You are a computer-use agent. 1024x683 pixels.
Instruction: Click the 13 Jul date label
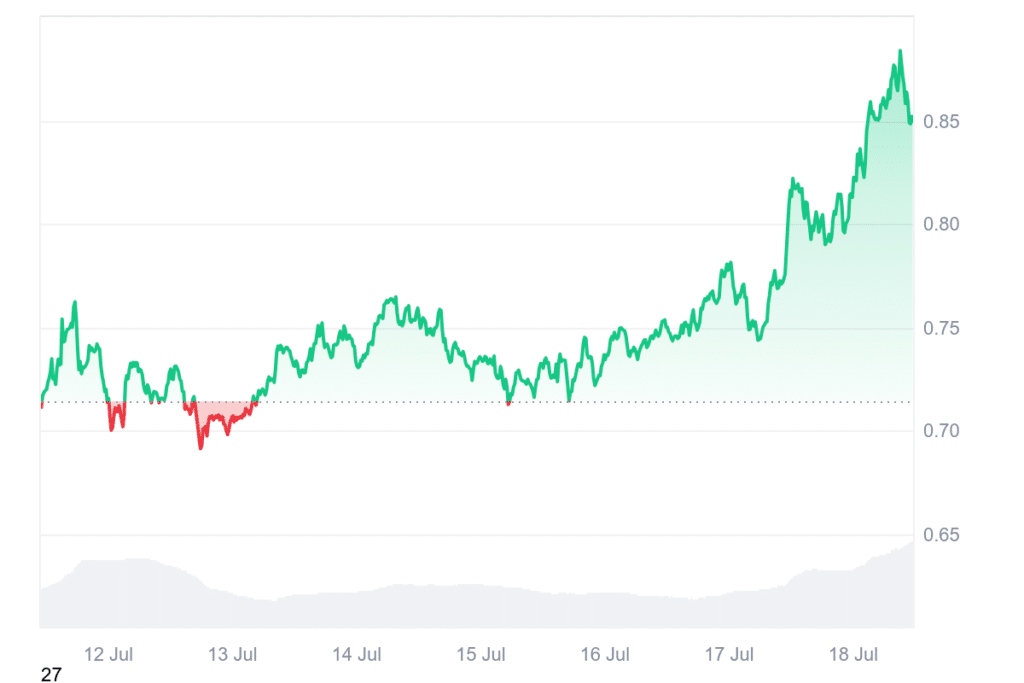[232, 655]
